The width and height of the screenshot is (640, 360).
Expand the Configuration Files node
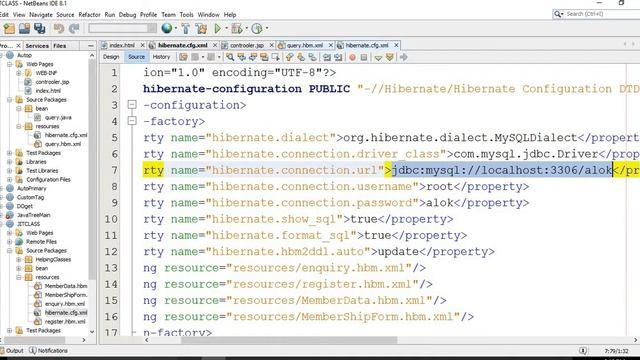(9, 180)
